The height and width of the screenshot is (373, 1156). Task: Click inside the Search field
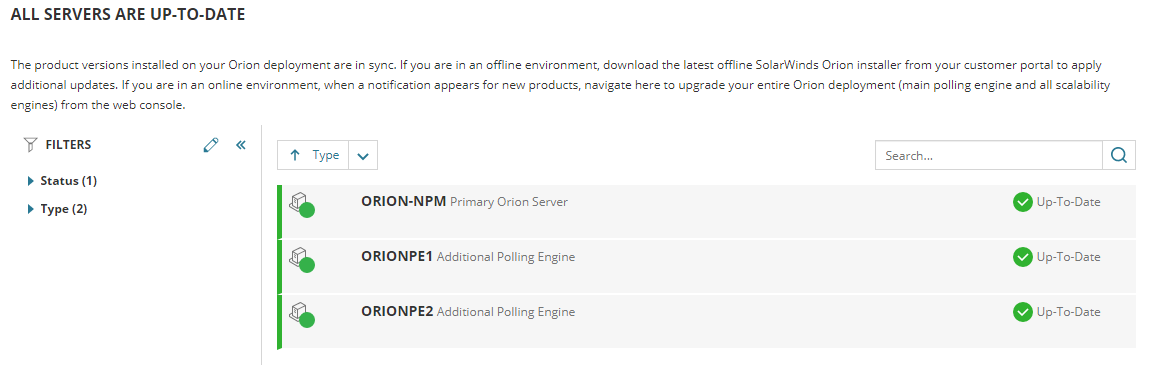[989, 156]
